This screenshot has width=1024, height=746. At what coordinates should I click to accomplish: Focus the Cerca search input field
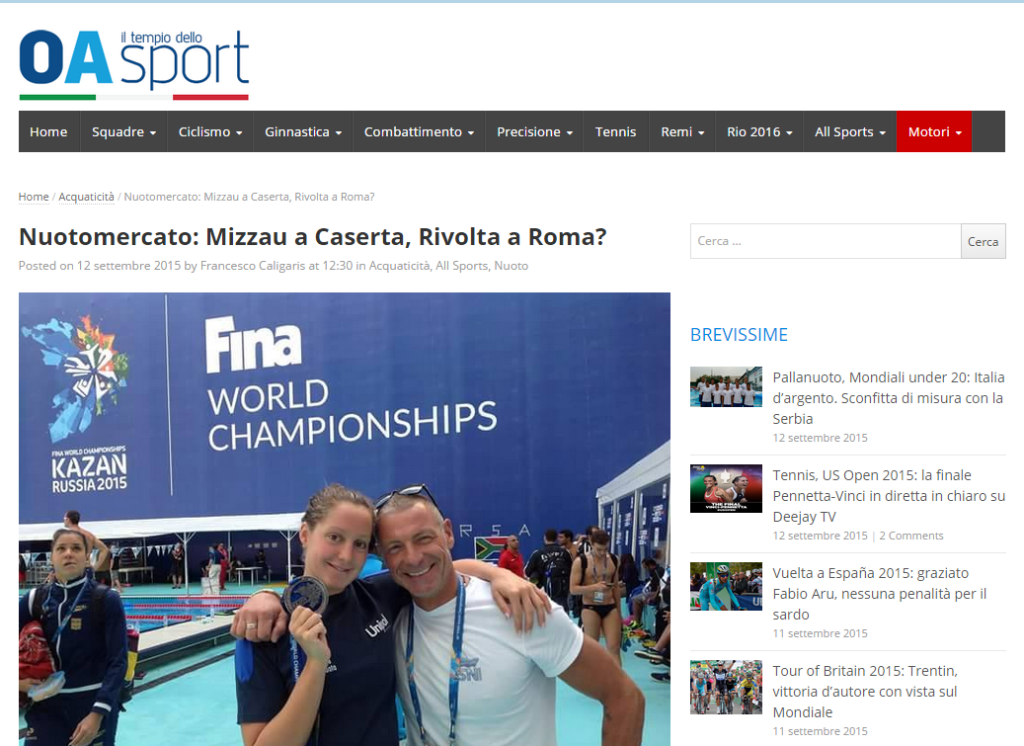(825, 241)
